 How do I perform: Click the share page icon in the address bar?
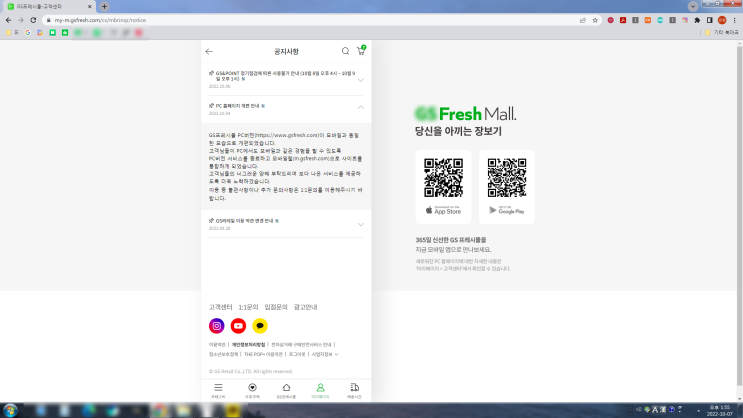583,20
